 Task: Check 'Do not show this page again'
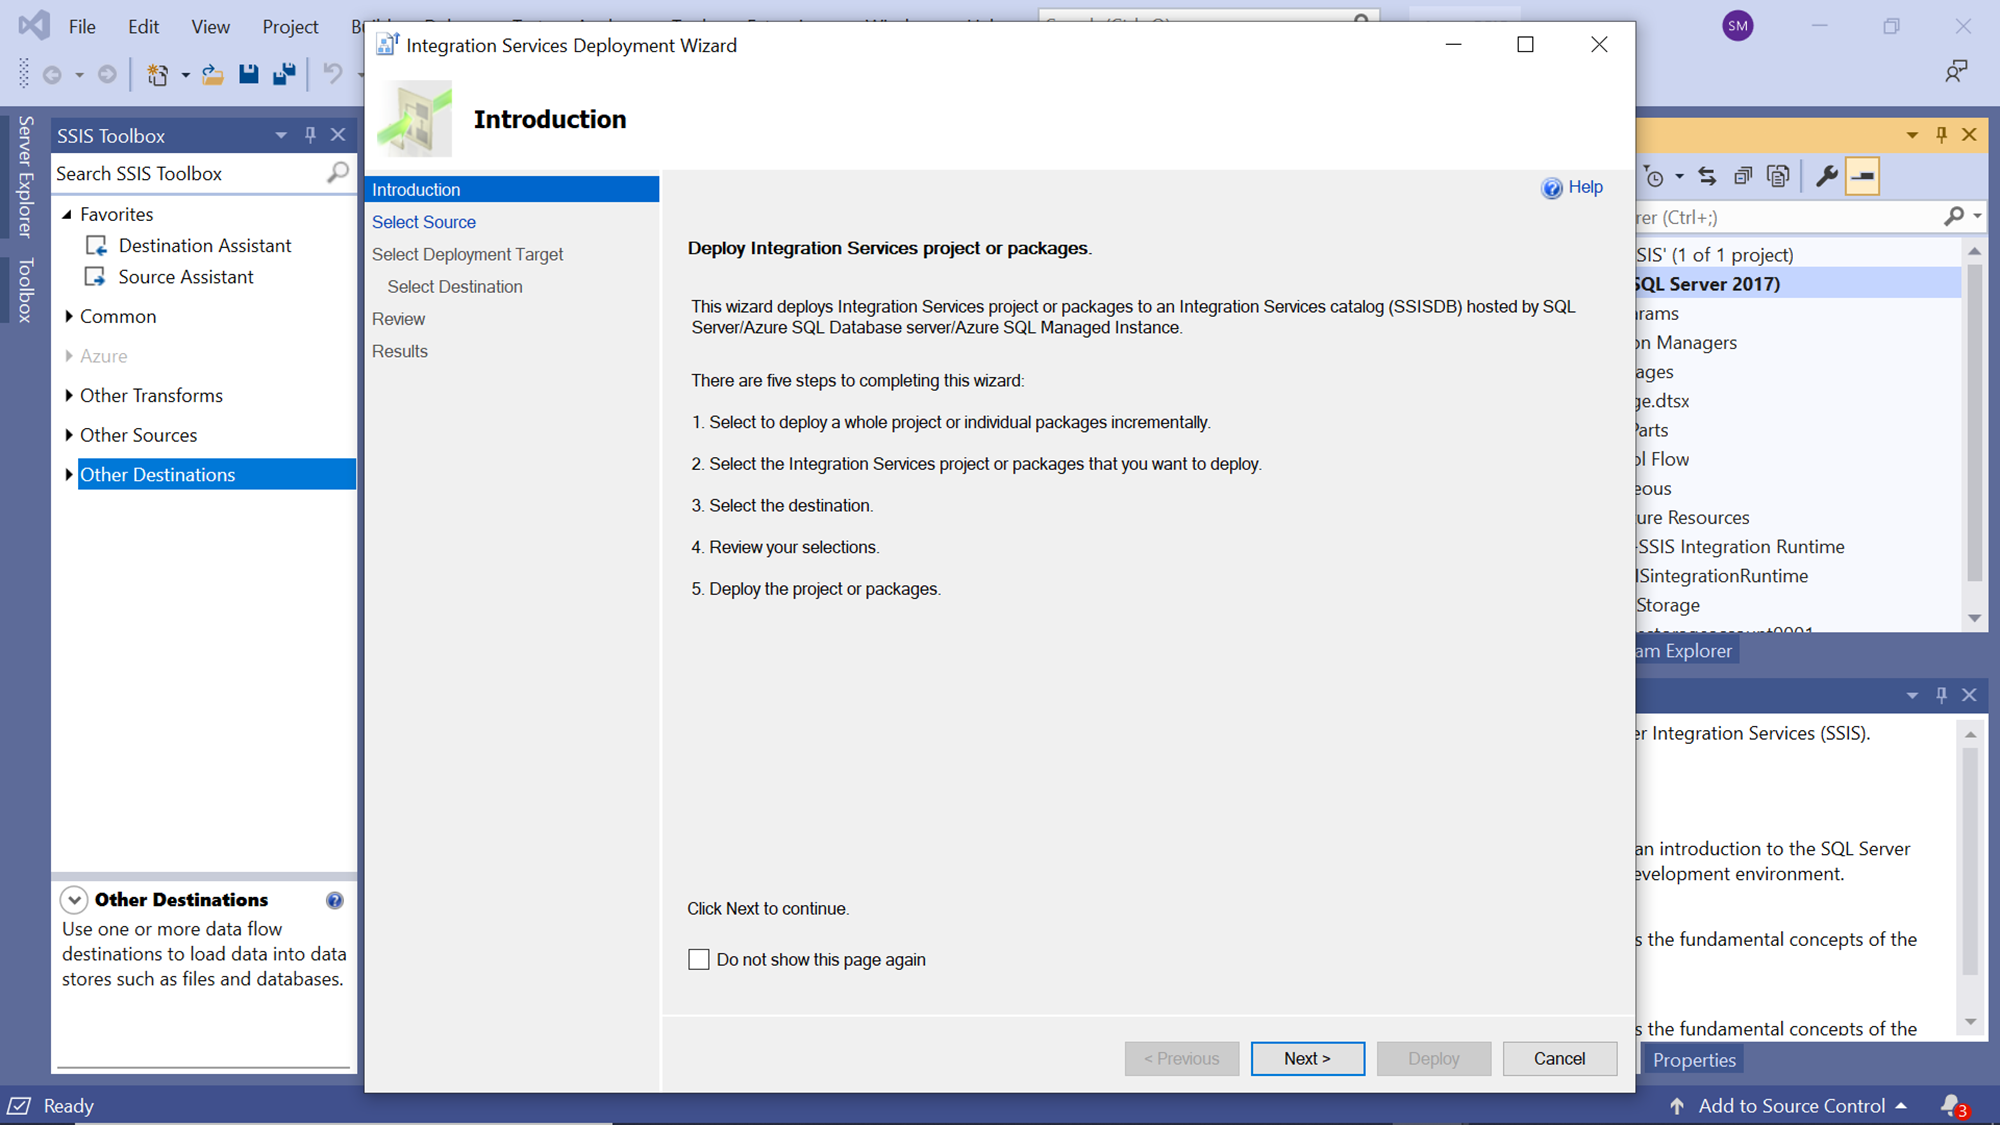[699, 960]
